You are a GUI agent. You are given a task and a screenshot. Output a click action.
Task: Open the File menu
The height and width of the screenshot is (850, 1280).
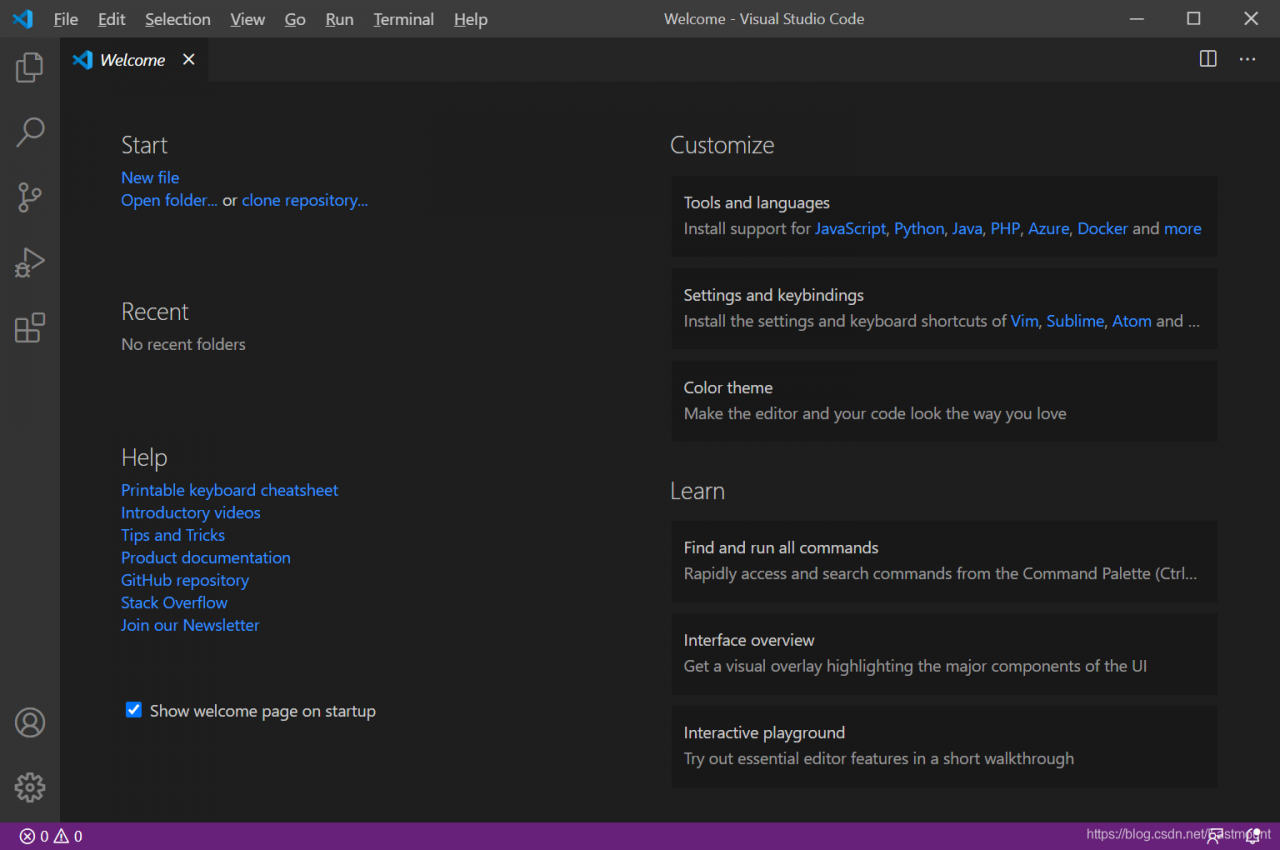coord(65,19)
